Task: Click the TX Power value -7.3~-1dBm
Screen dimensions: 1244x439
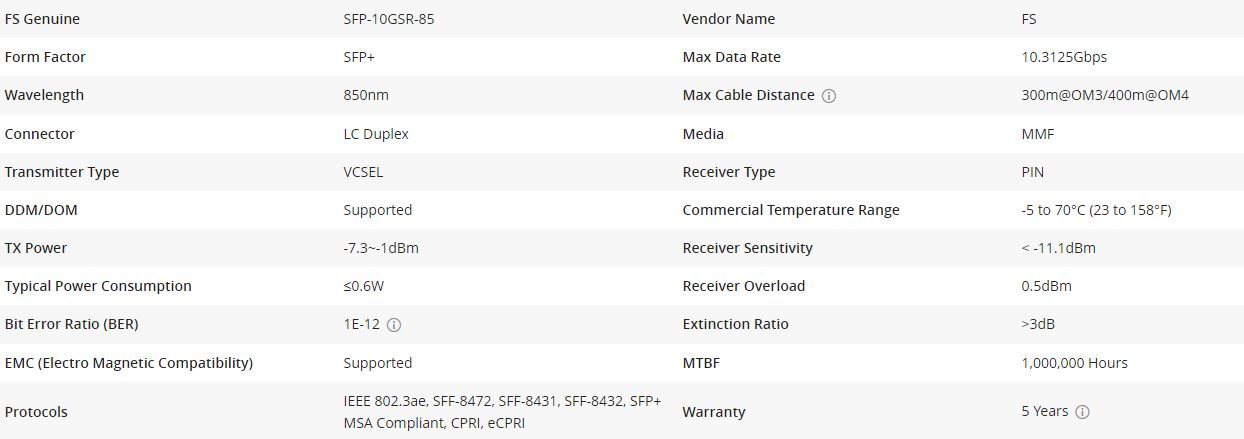Action: 381,248
